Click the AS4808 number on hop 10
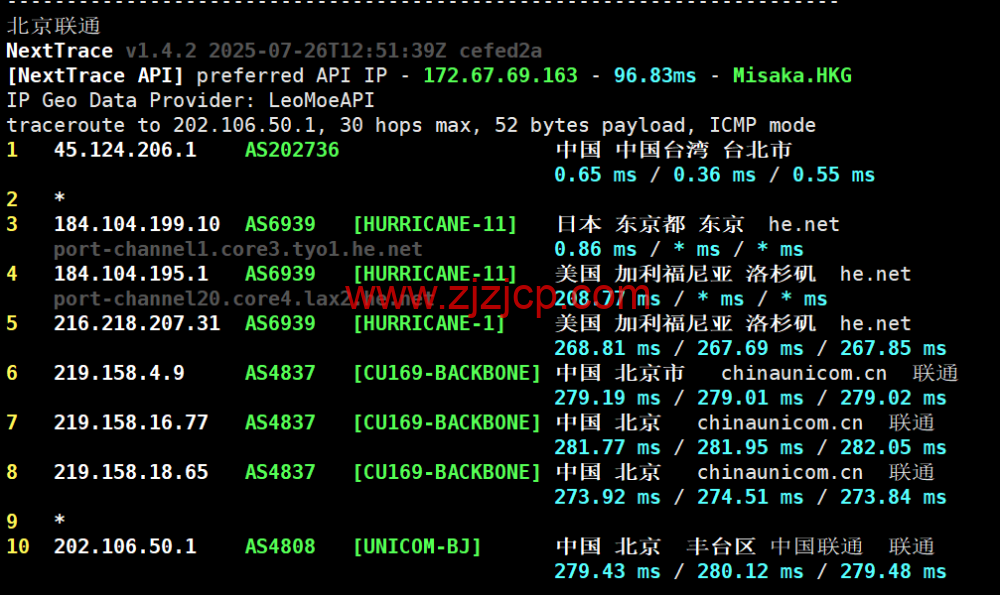The height and width of the screenshot is (595, 1000). coord(280,546)
